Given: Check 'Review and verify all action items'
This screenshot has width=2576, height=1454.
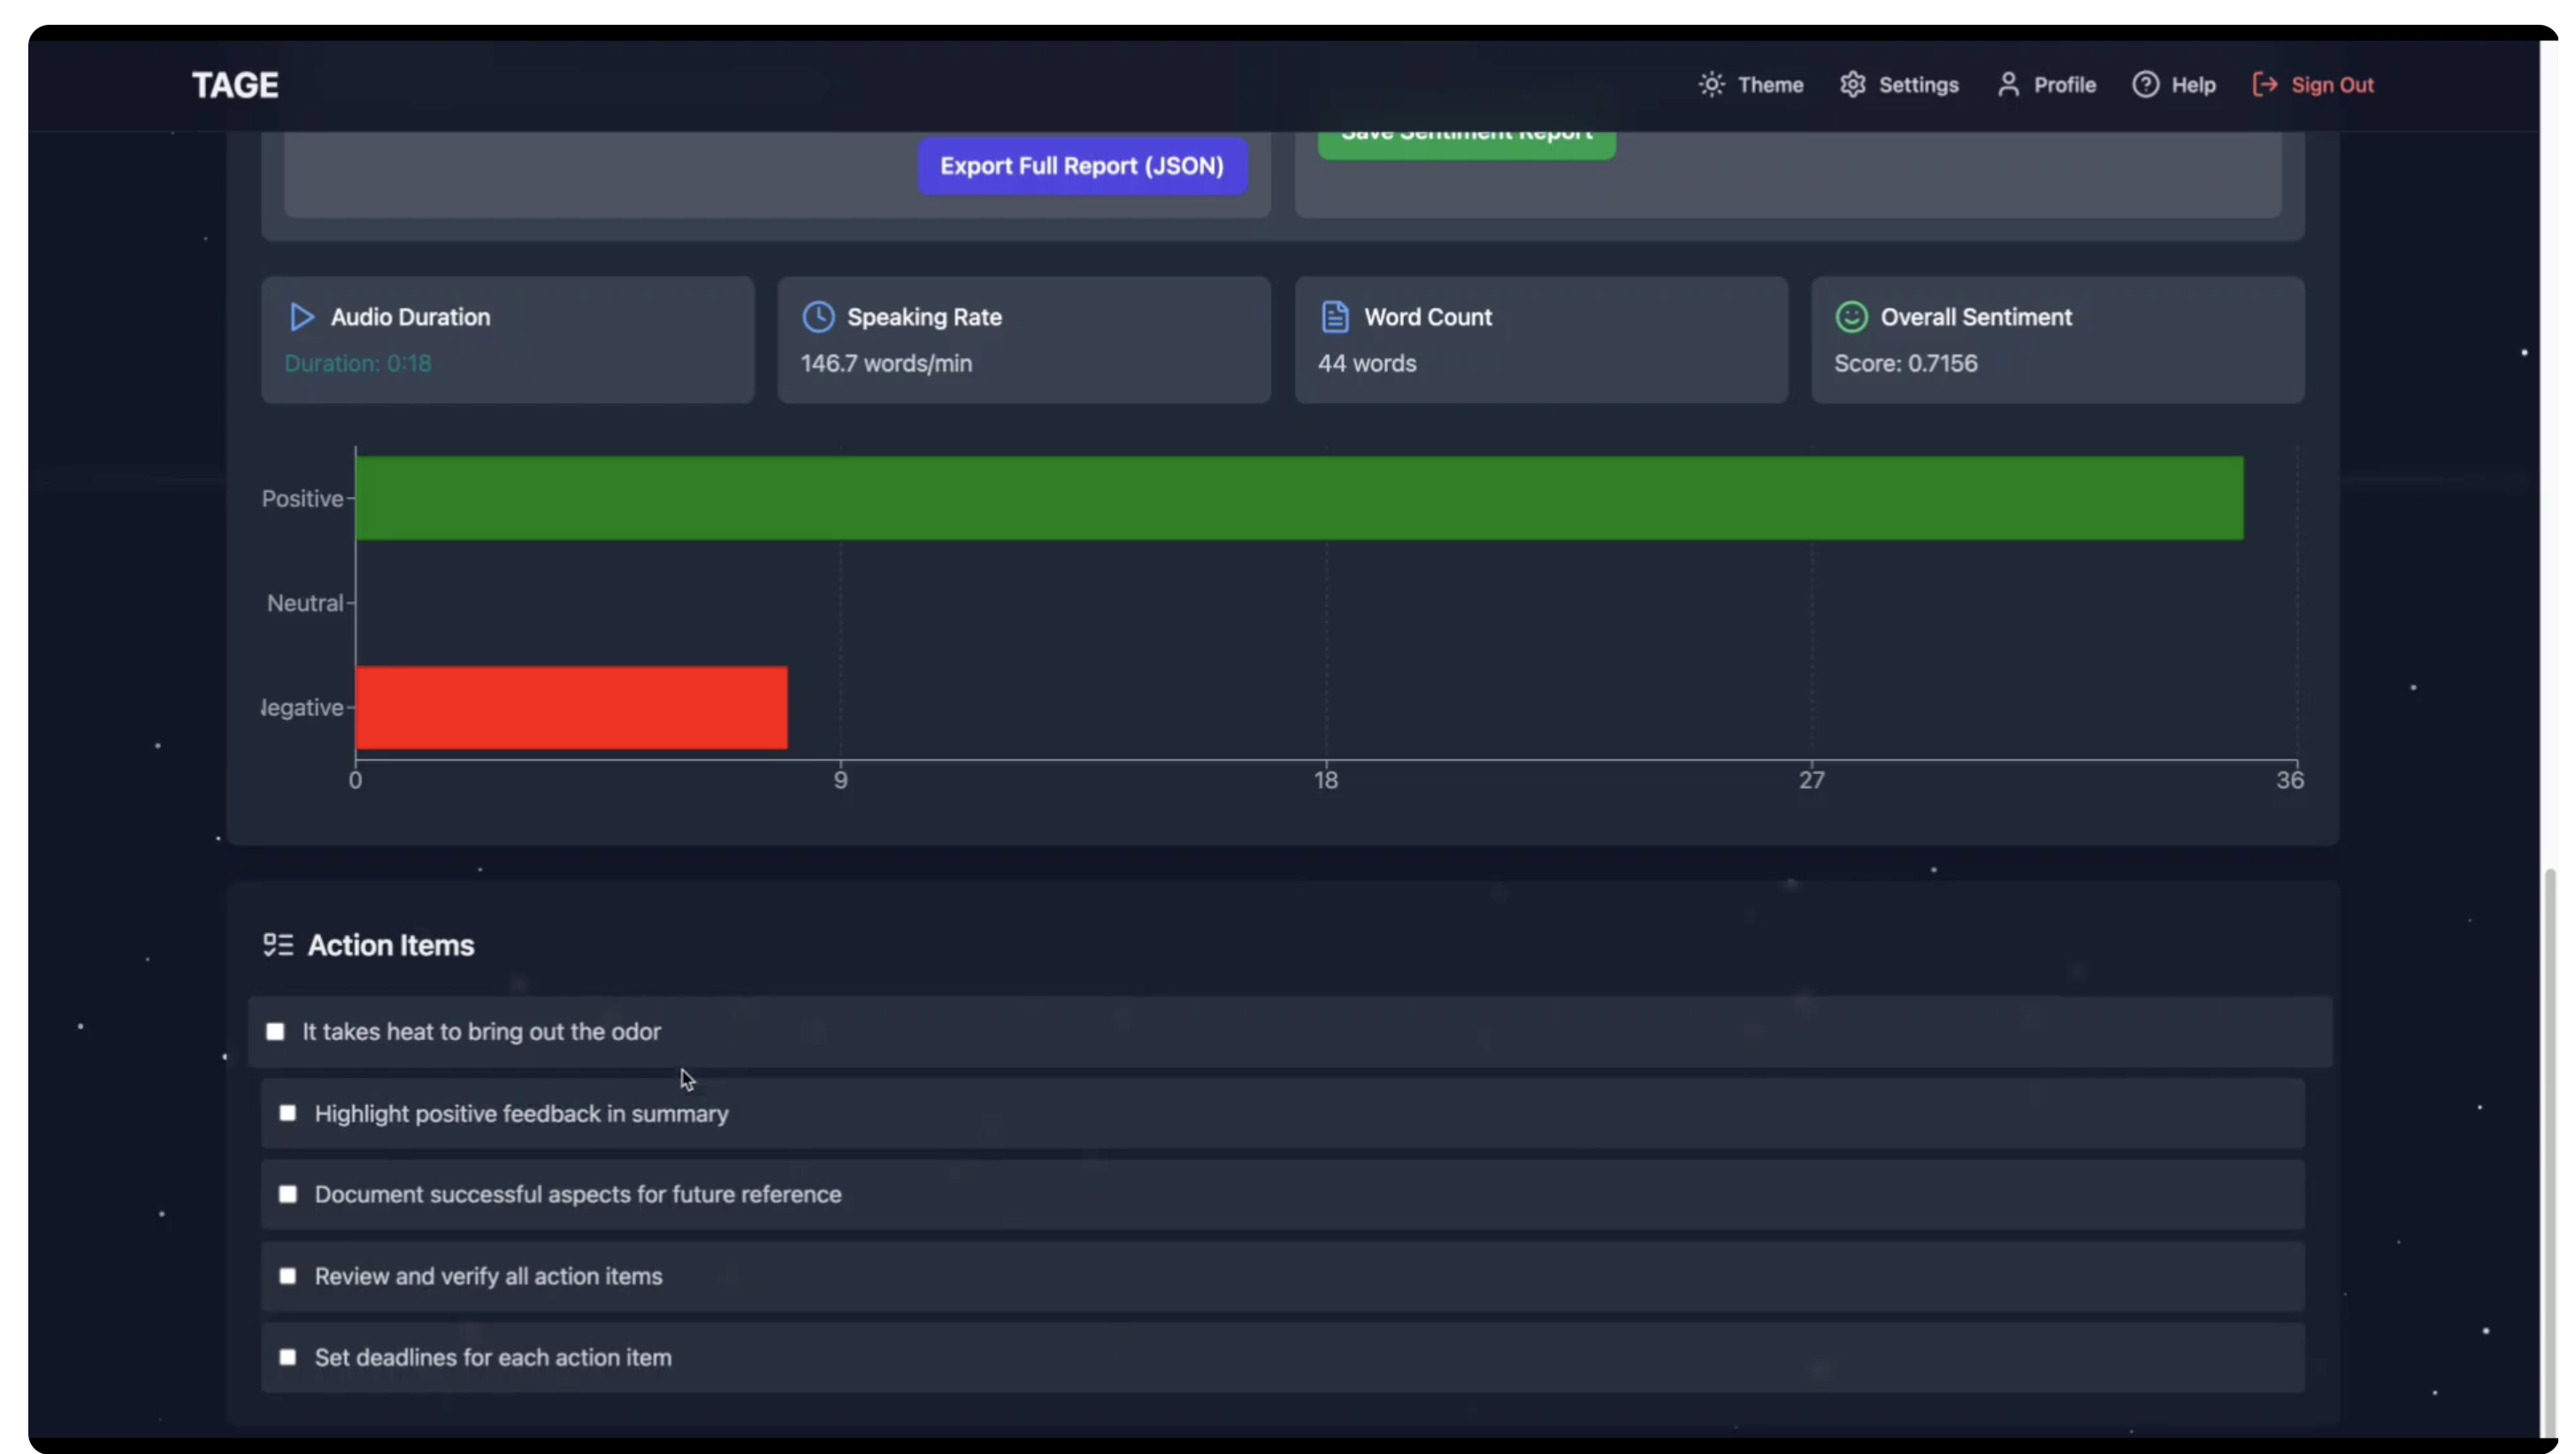Looking at the screenshot, I should pyautogui.click(x=288, y=1276).
